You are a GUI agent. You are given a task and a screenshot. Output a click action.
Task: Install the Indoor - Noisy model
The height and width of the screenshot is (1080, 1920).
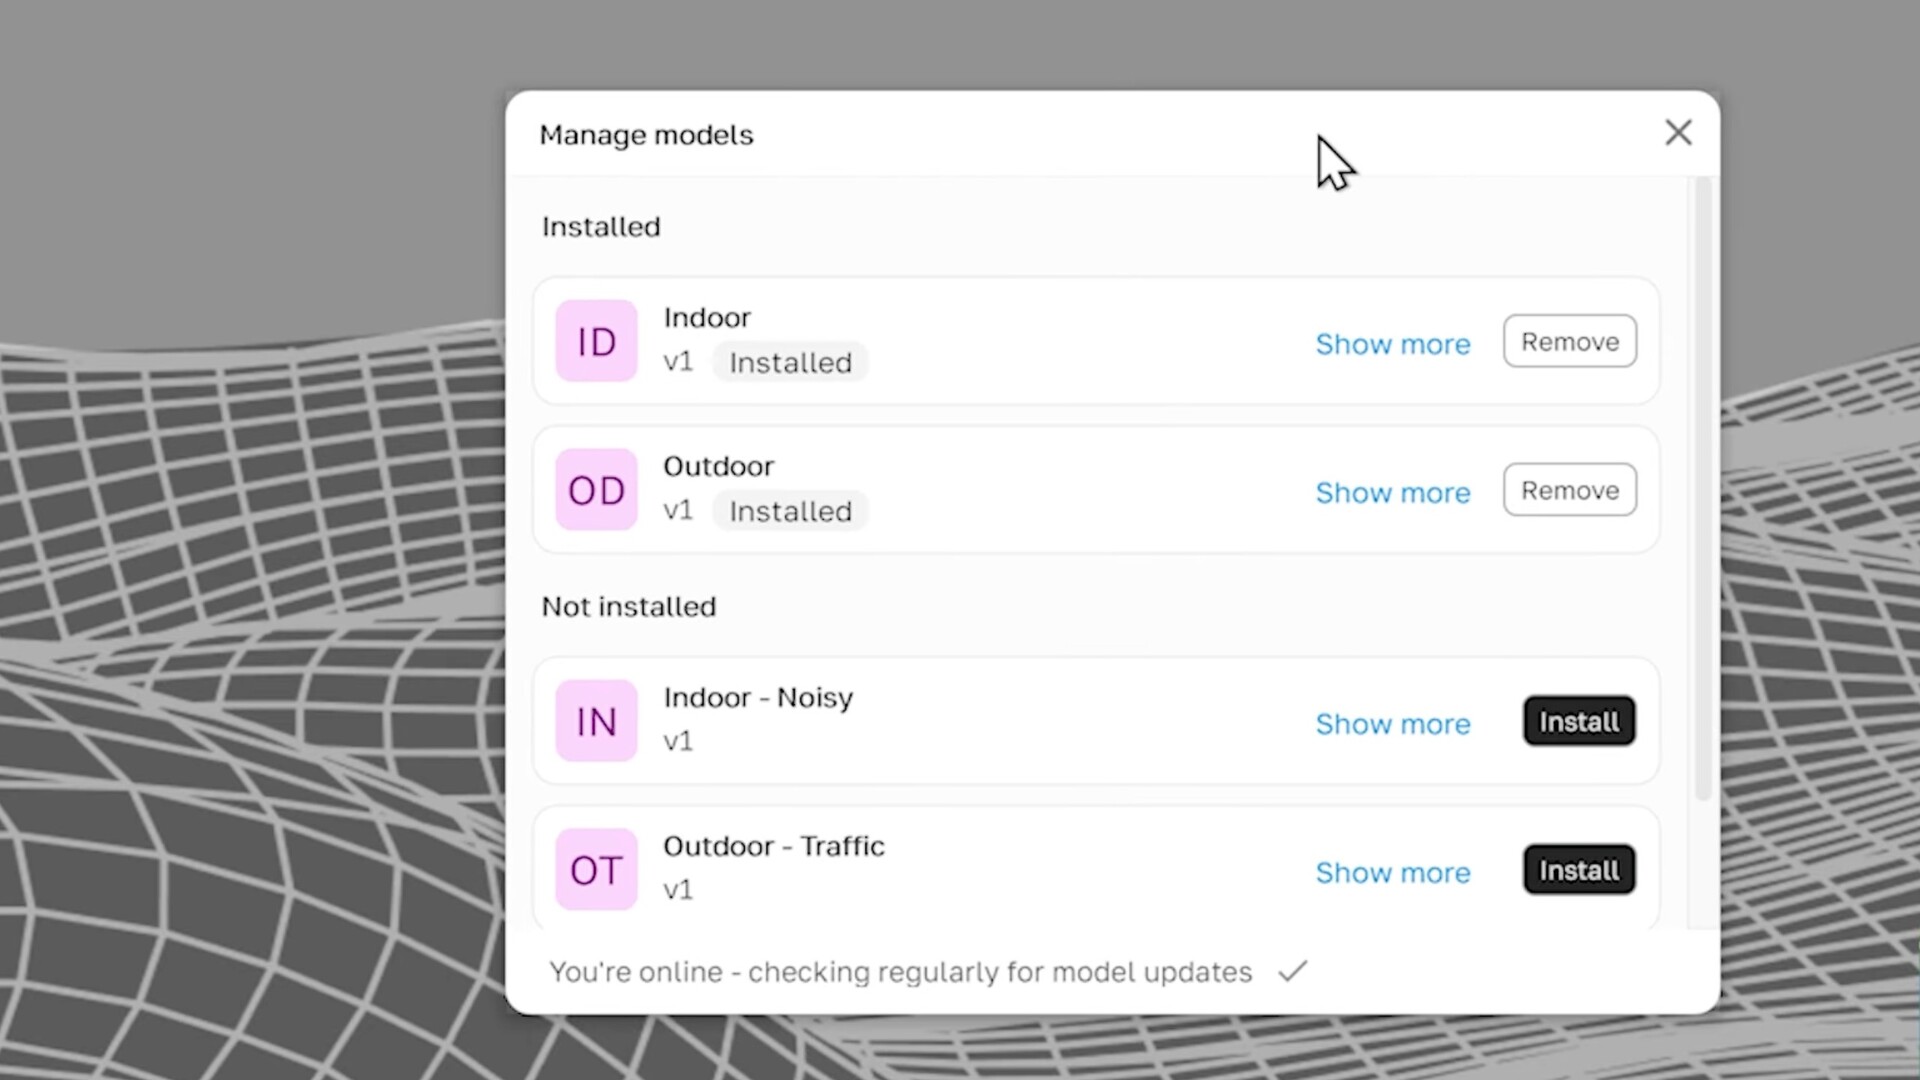click(1578, 722)
